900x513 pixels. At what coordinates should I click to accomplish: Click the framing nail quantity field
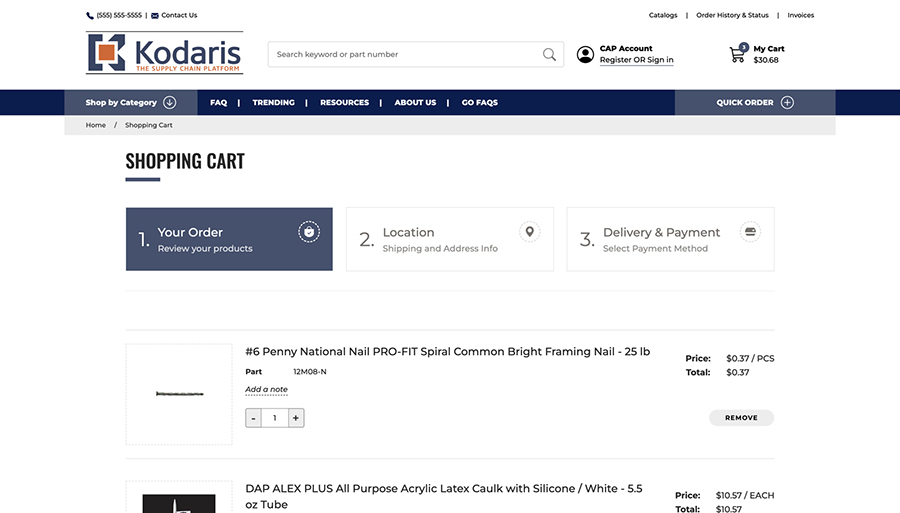(274, 418)
